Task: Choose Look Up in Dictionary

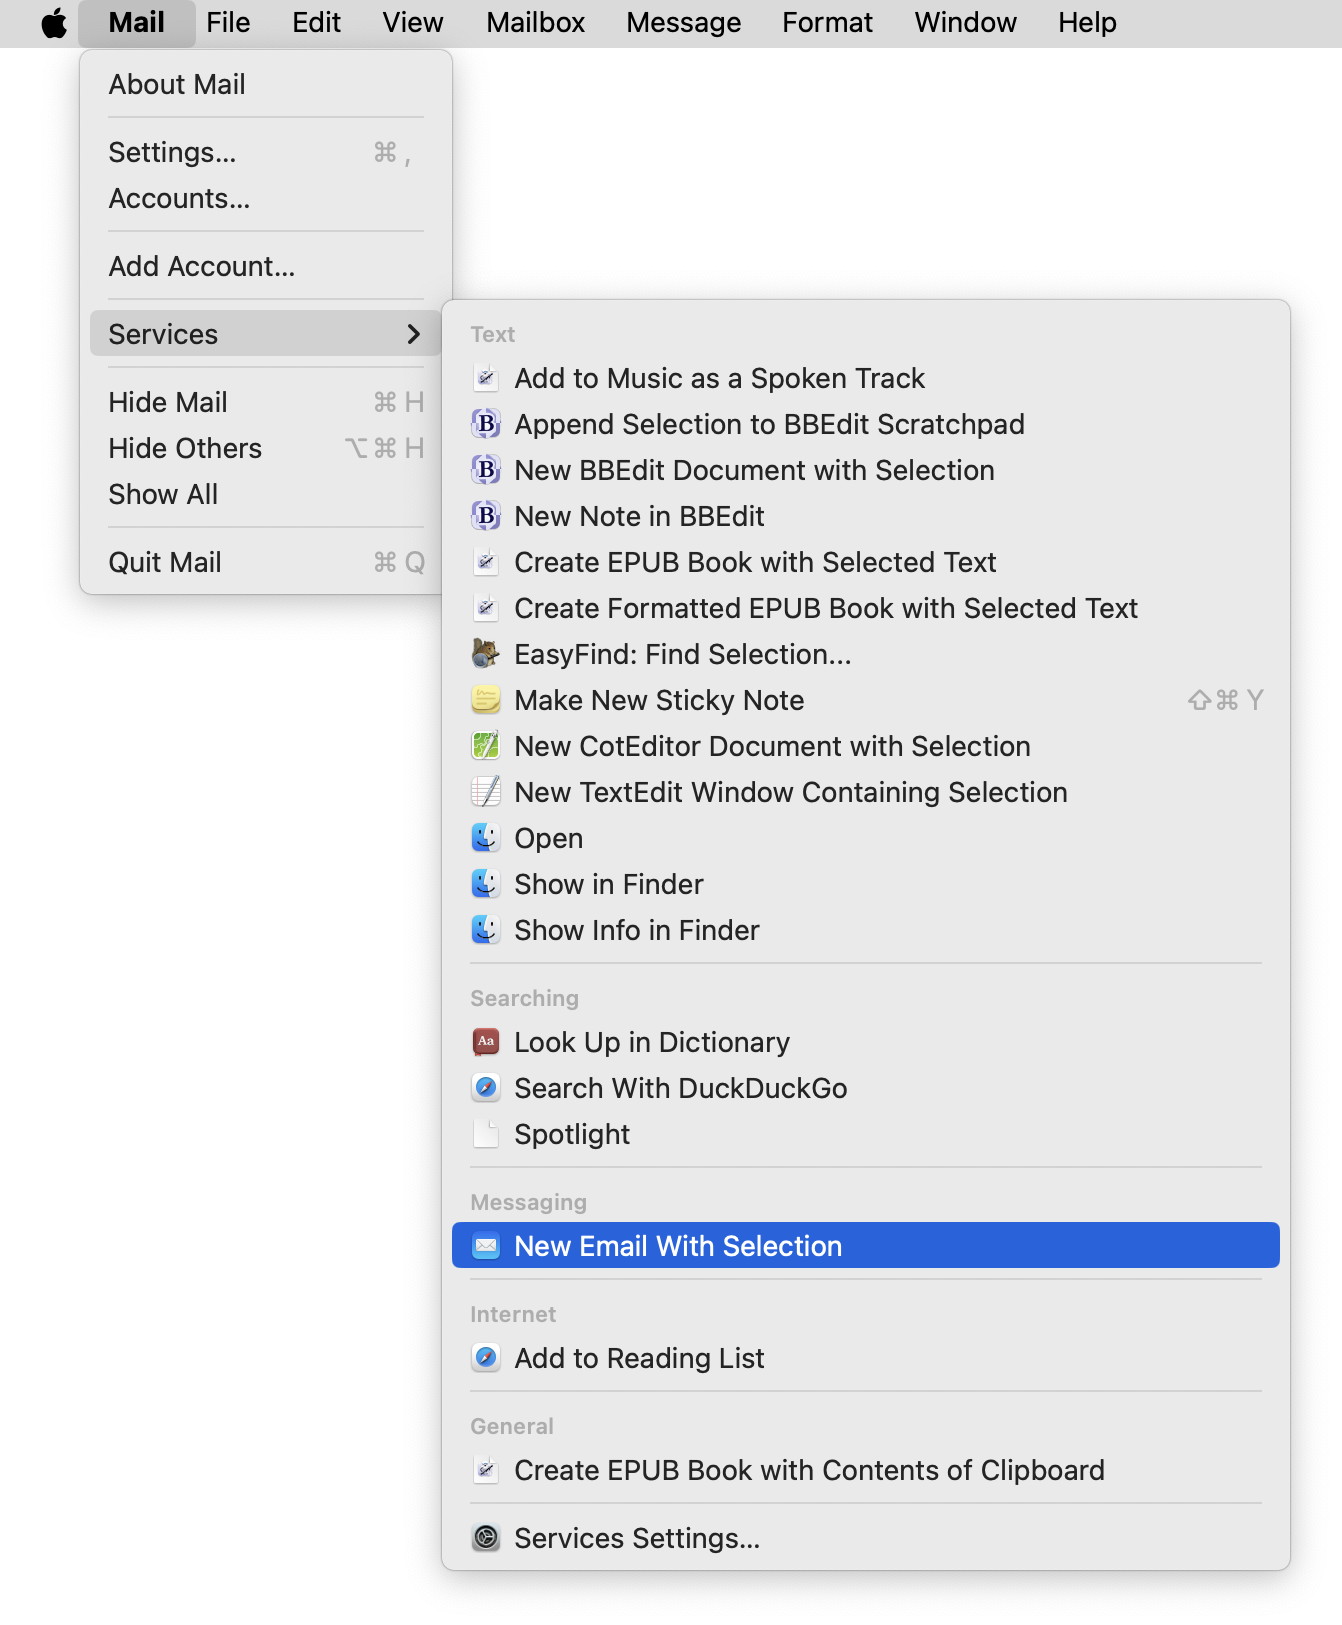Action: (866, 1042)
